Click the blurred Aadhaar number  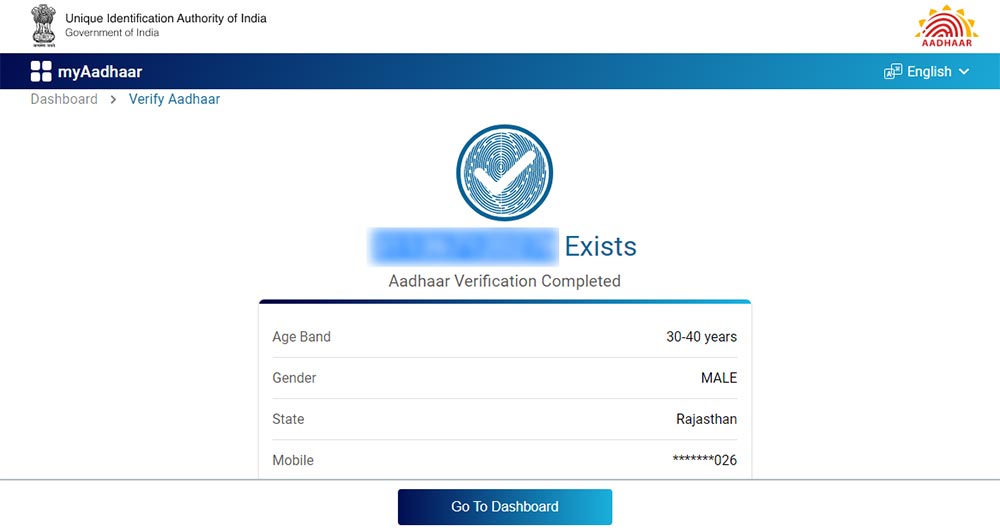(463, 246)
